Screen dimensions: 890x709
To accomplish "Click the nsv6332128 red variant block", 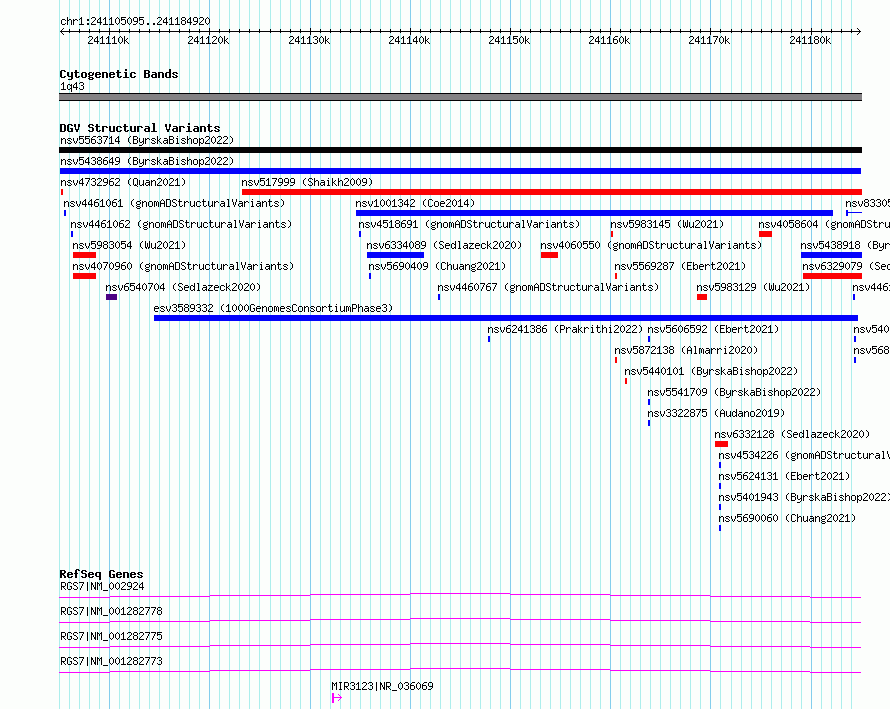I will 721,444.
